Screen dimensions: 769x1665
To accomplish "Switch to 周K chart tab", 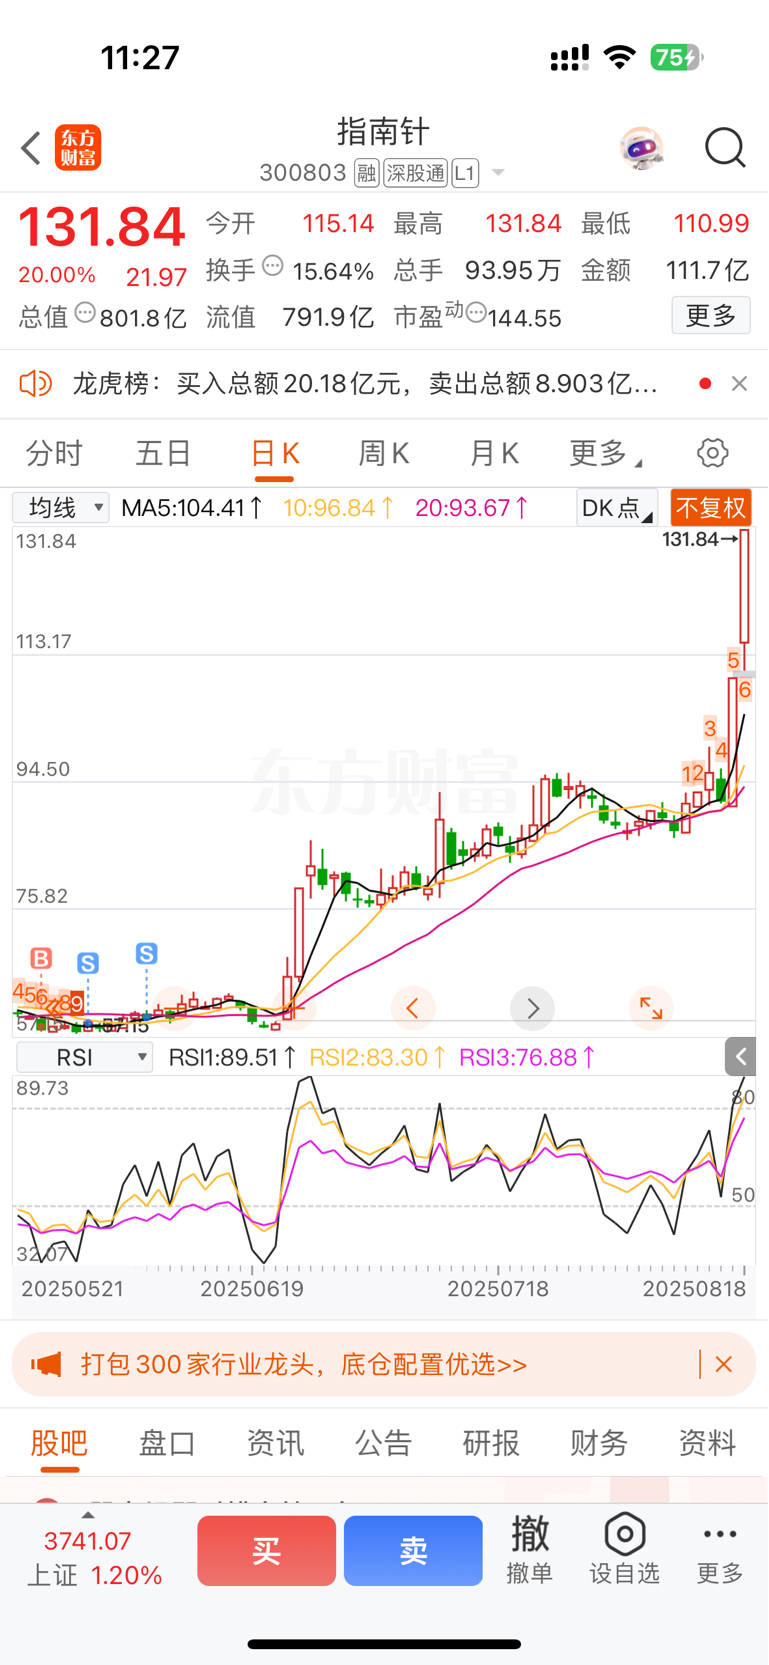I will click(x=384, y=453).
